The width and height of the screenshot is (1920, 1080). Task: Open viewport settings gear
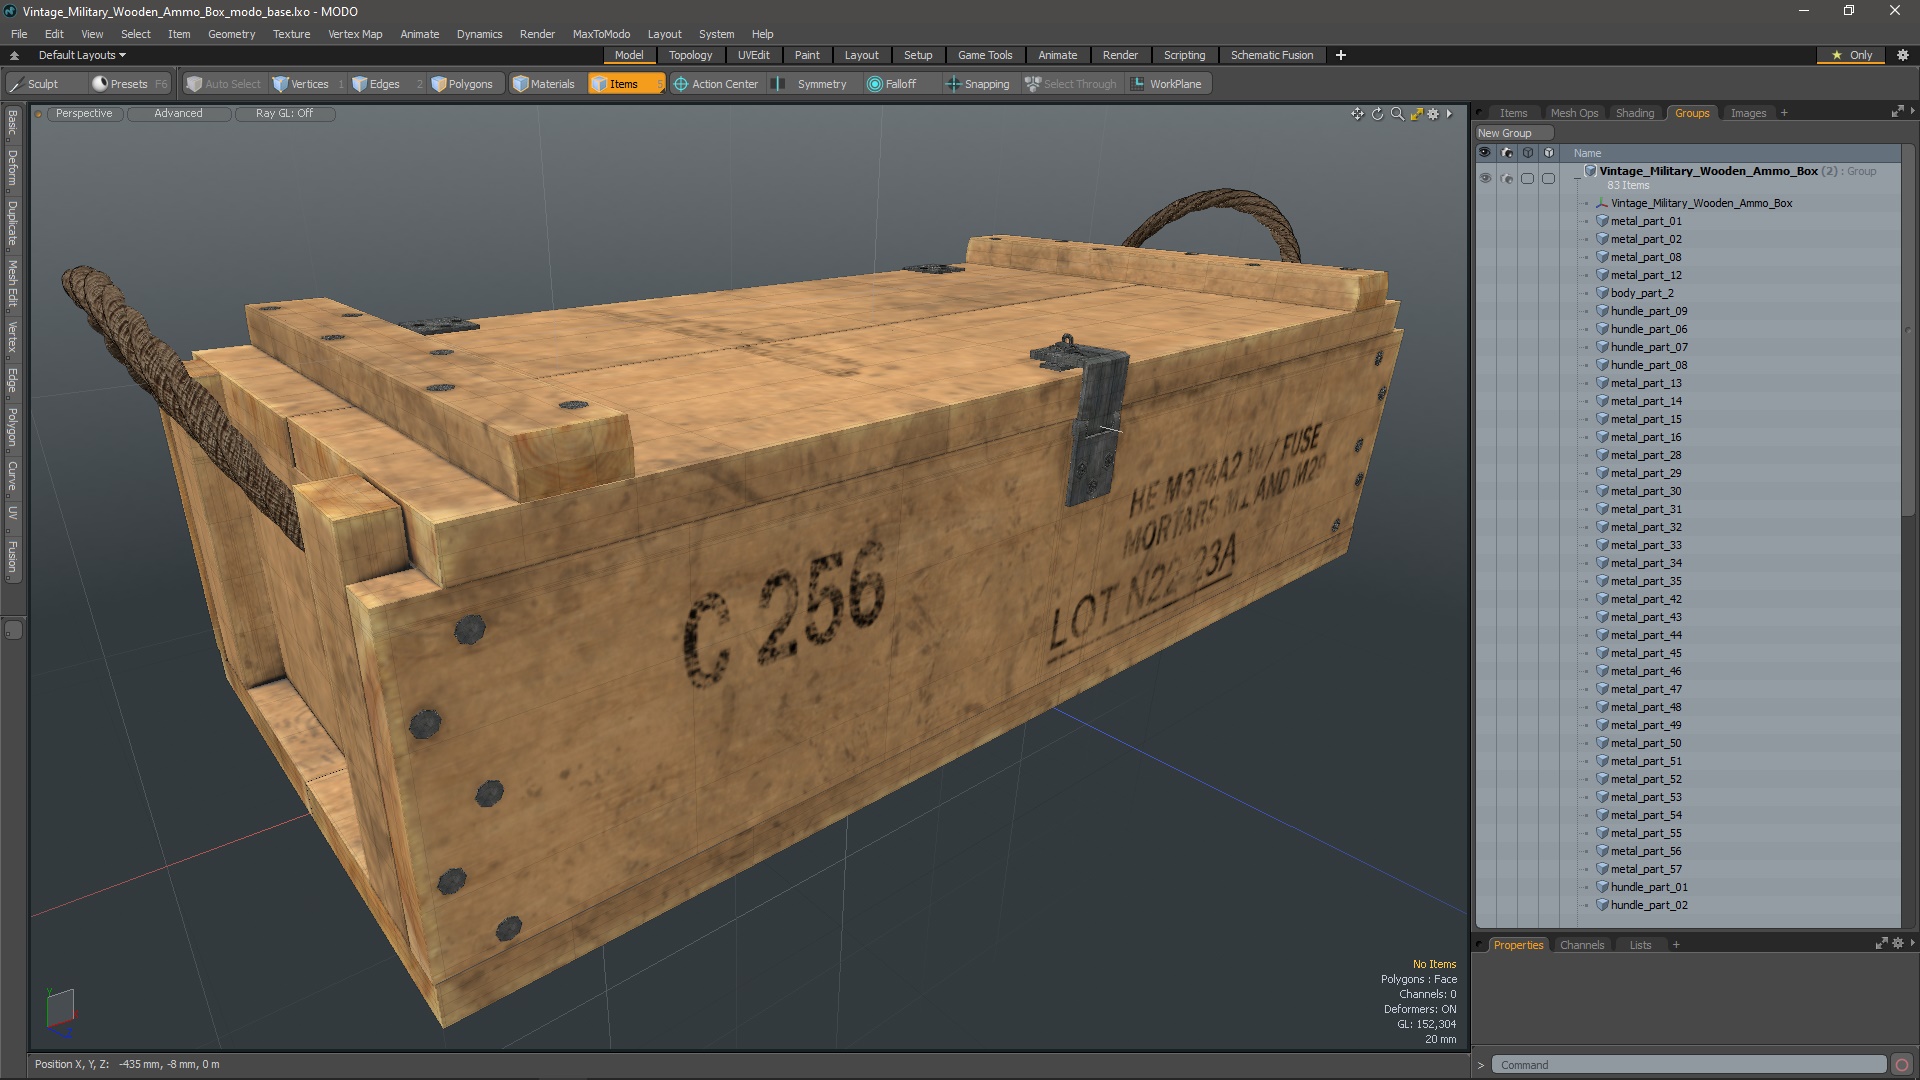1433,114
